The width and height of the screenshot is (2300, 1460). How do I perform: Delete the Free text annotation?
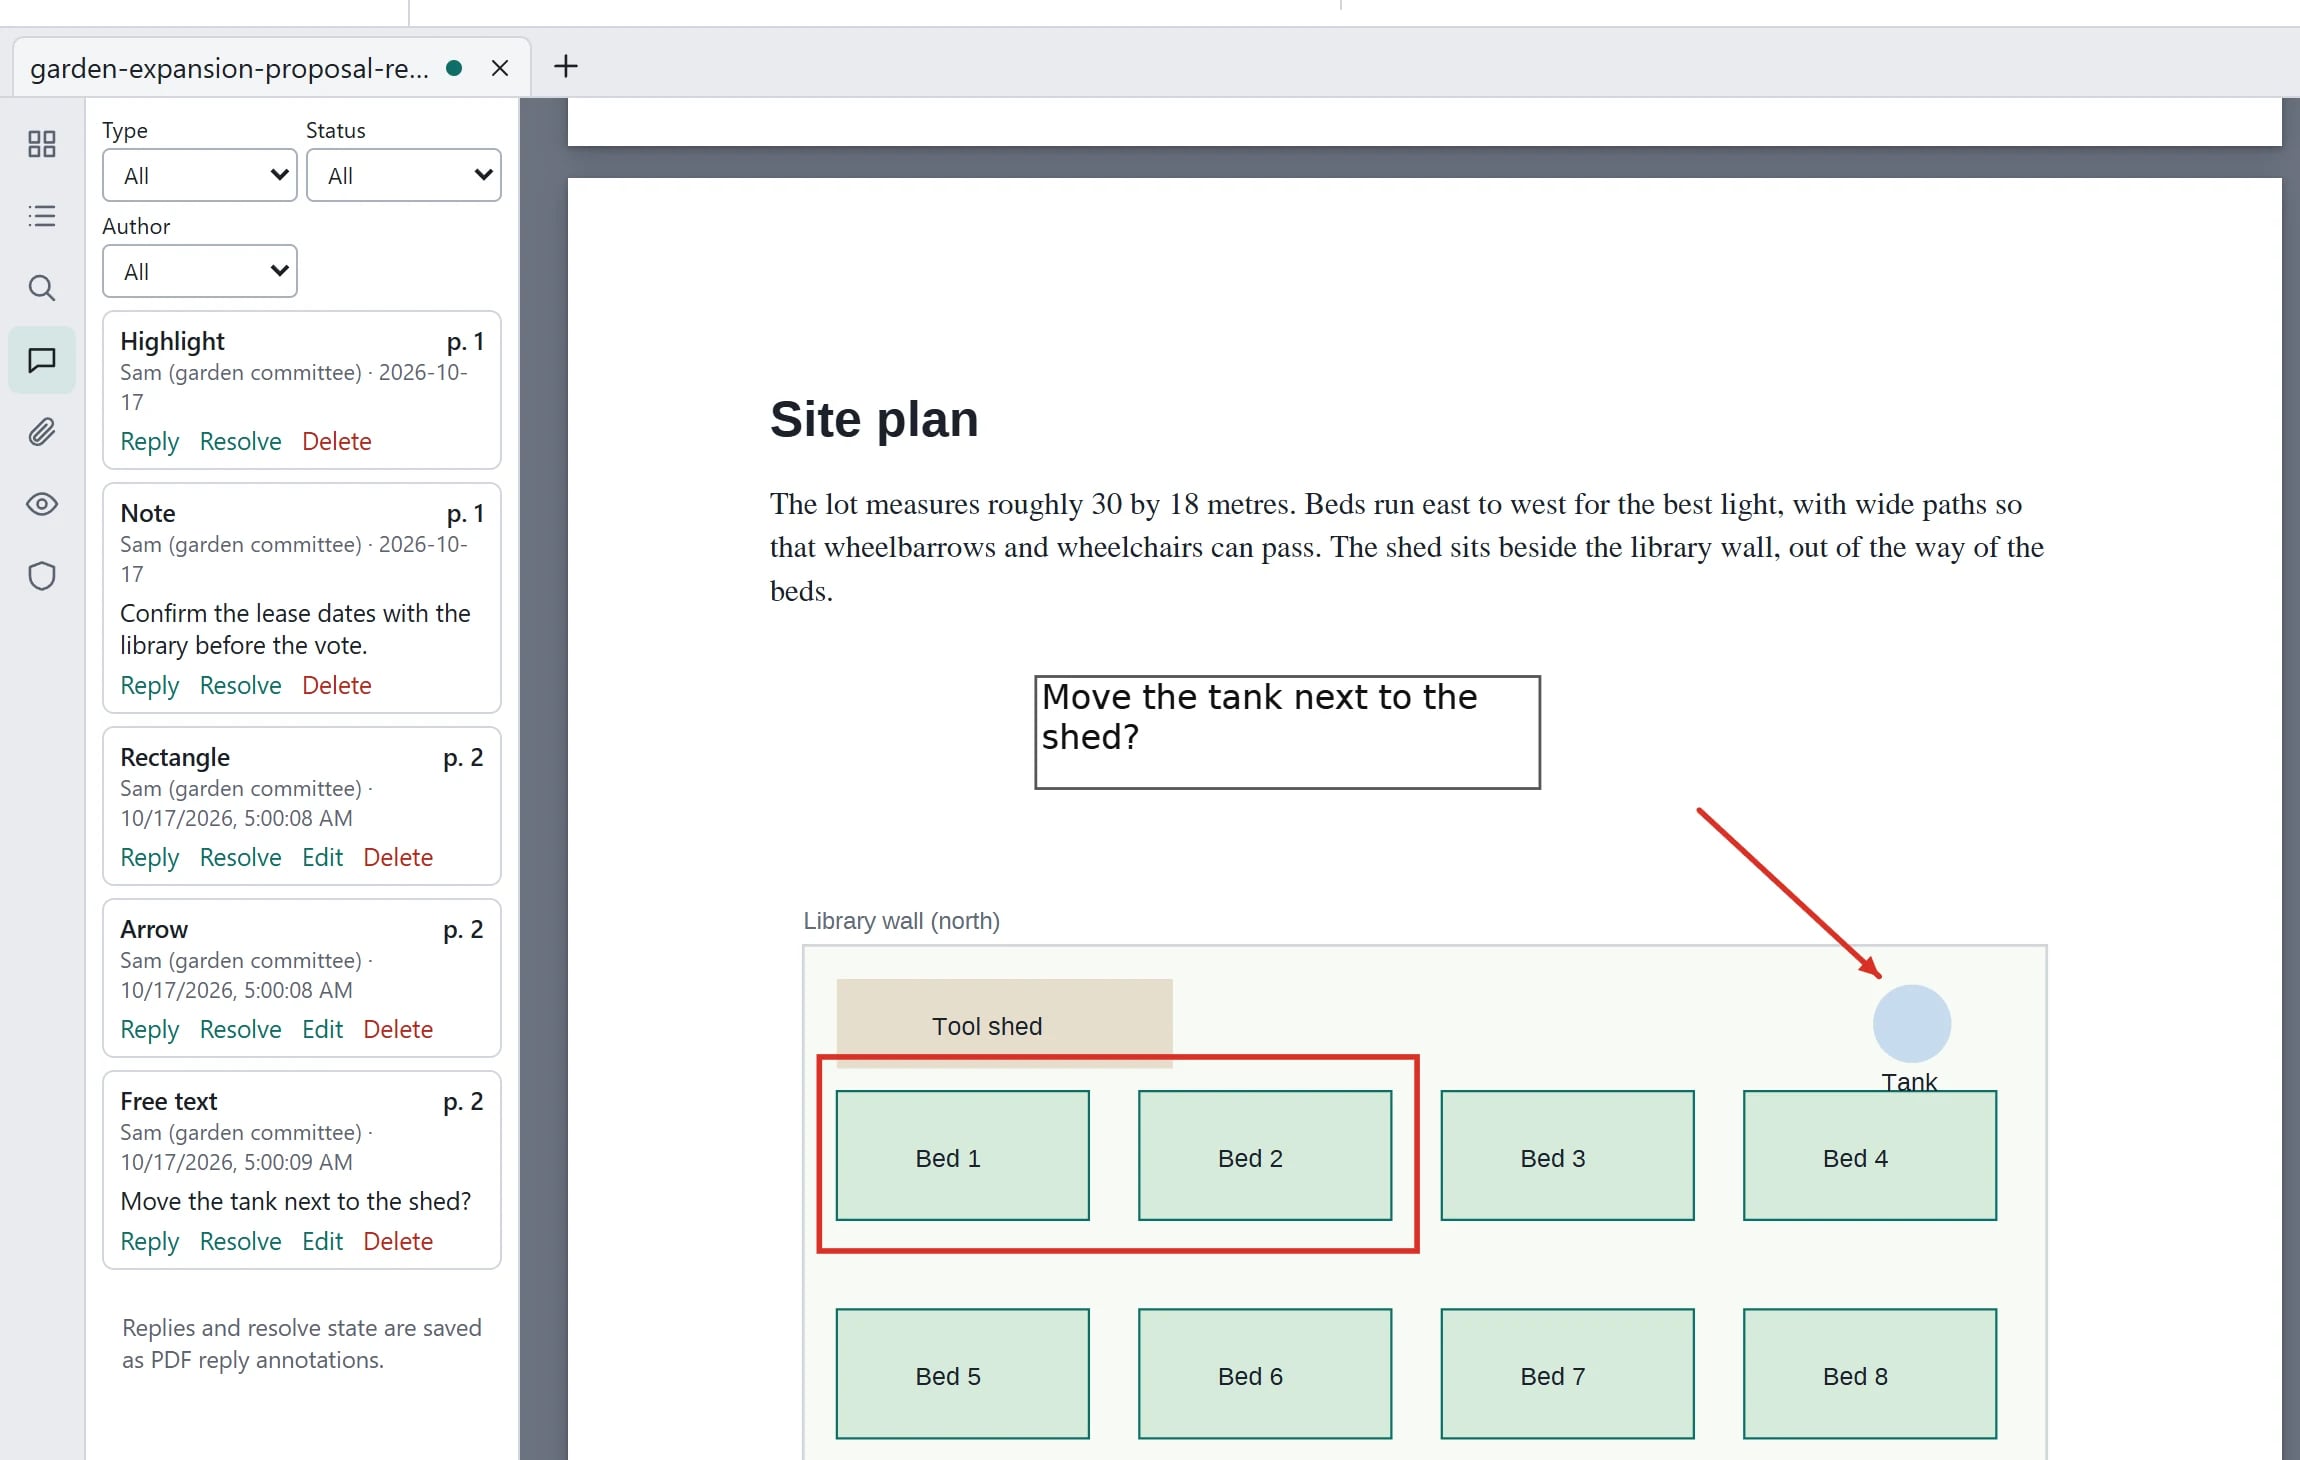pyautogui.click(x=398, y=1241)
